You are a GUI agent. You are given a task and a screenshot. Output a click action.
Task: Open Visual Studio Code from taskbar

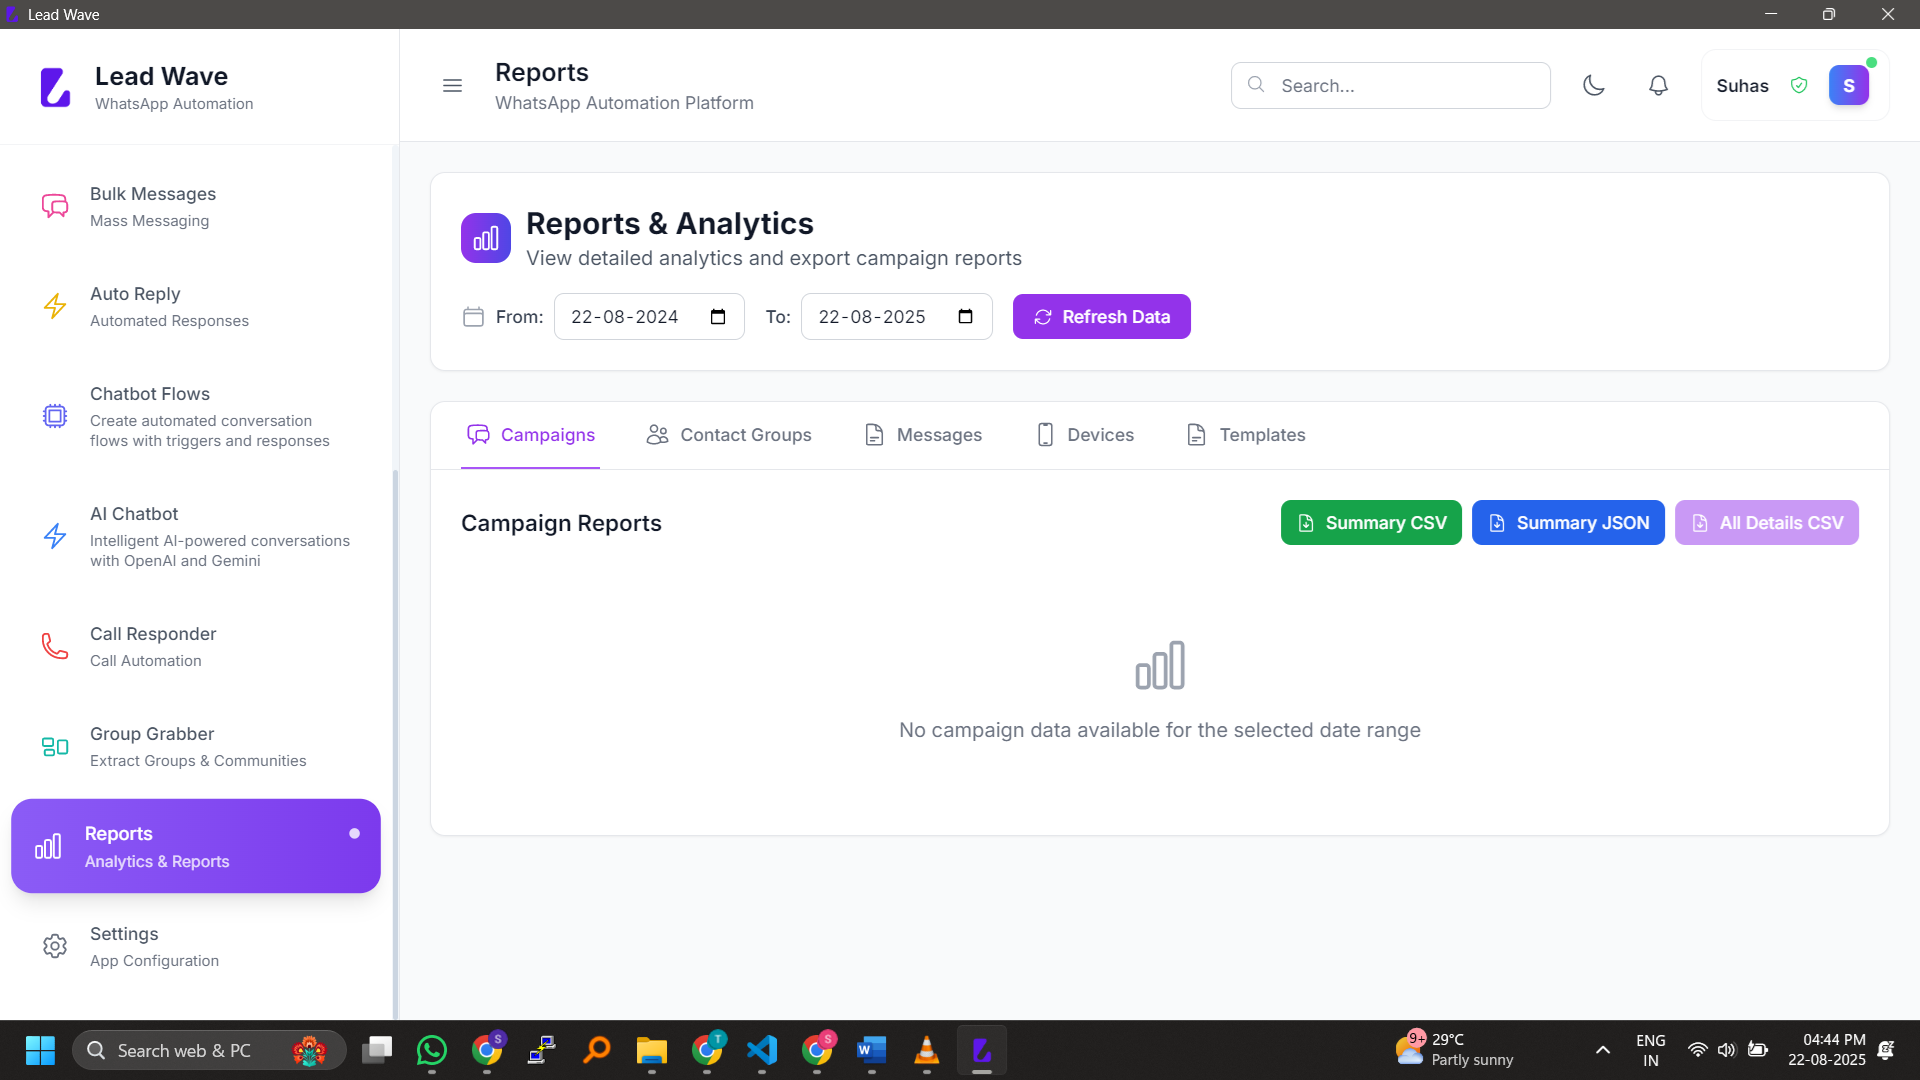coord(762,1051)
